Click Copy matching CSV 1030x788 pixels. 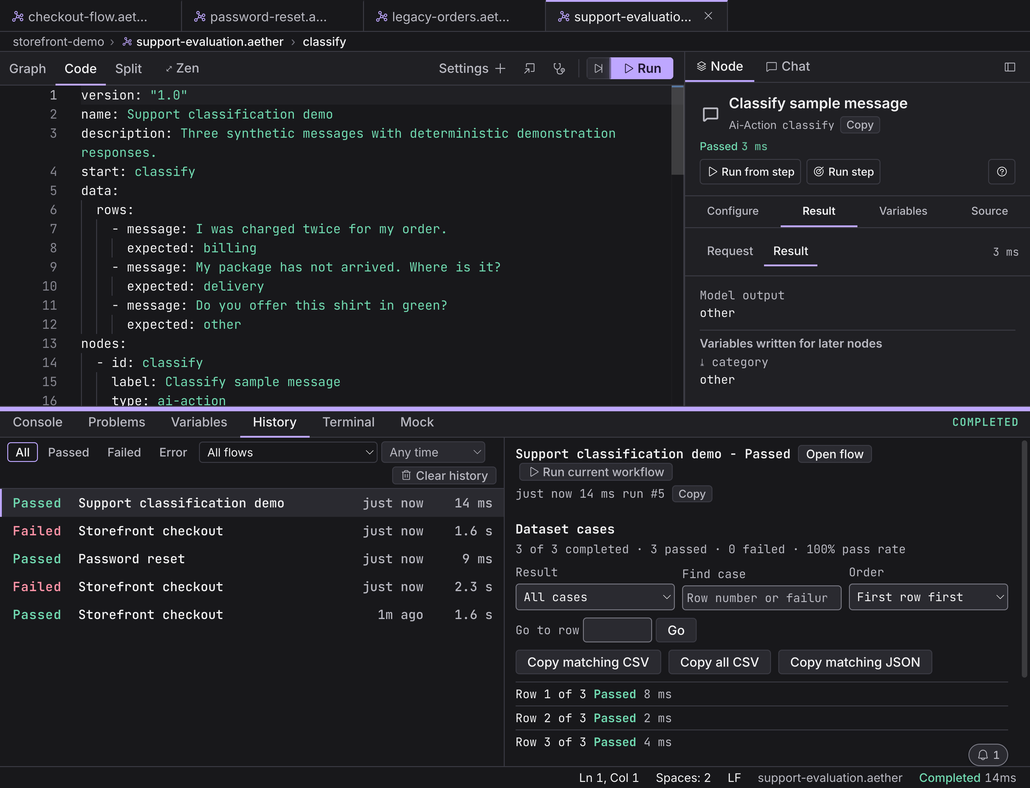pyautogui.click(x=588, y=662)
